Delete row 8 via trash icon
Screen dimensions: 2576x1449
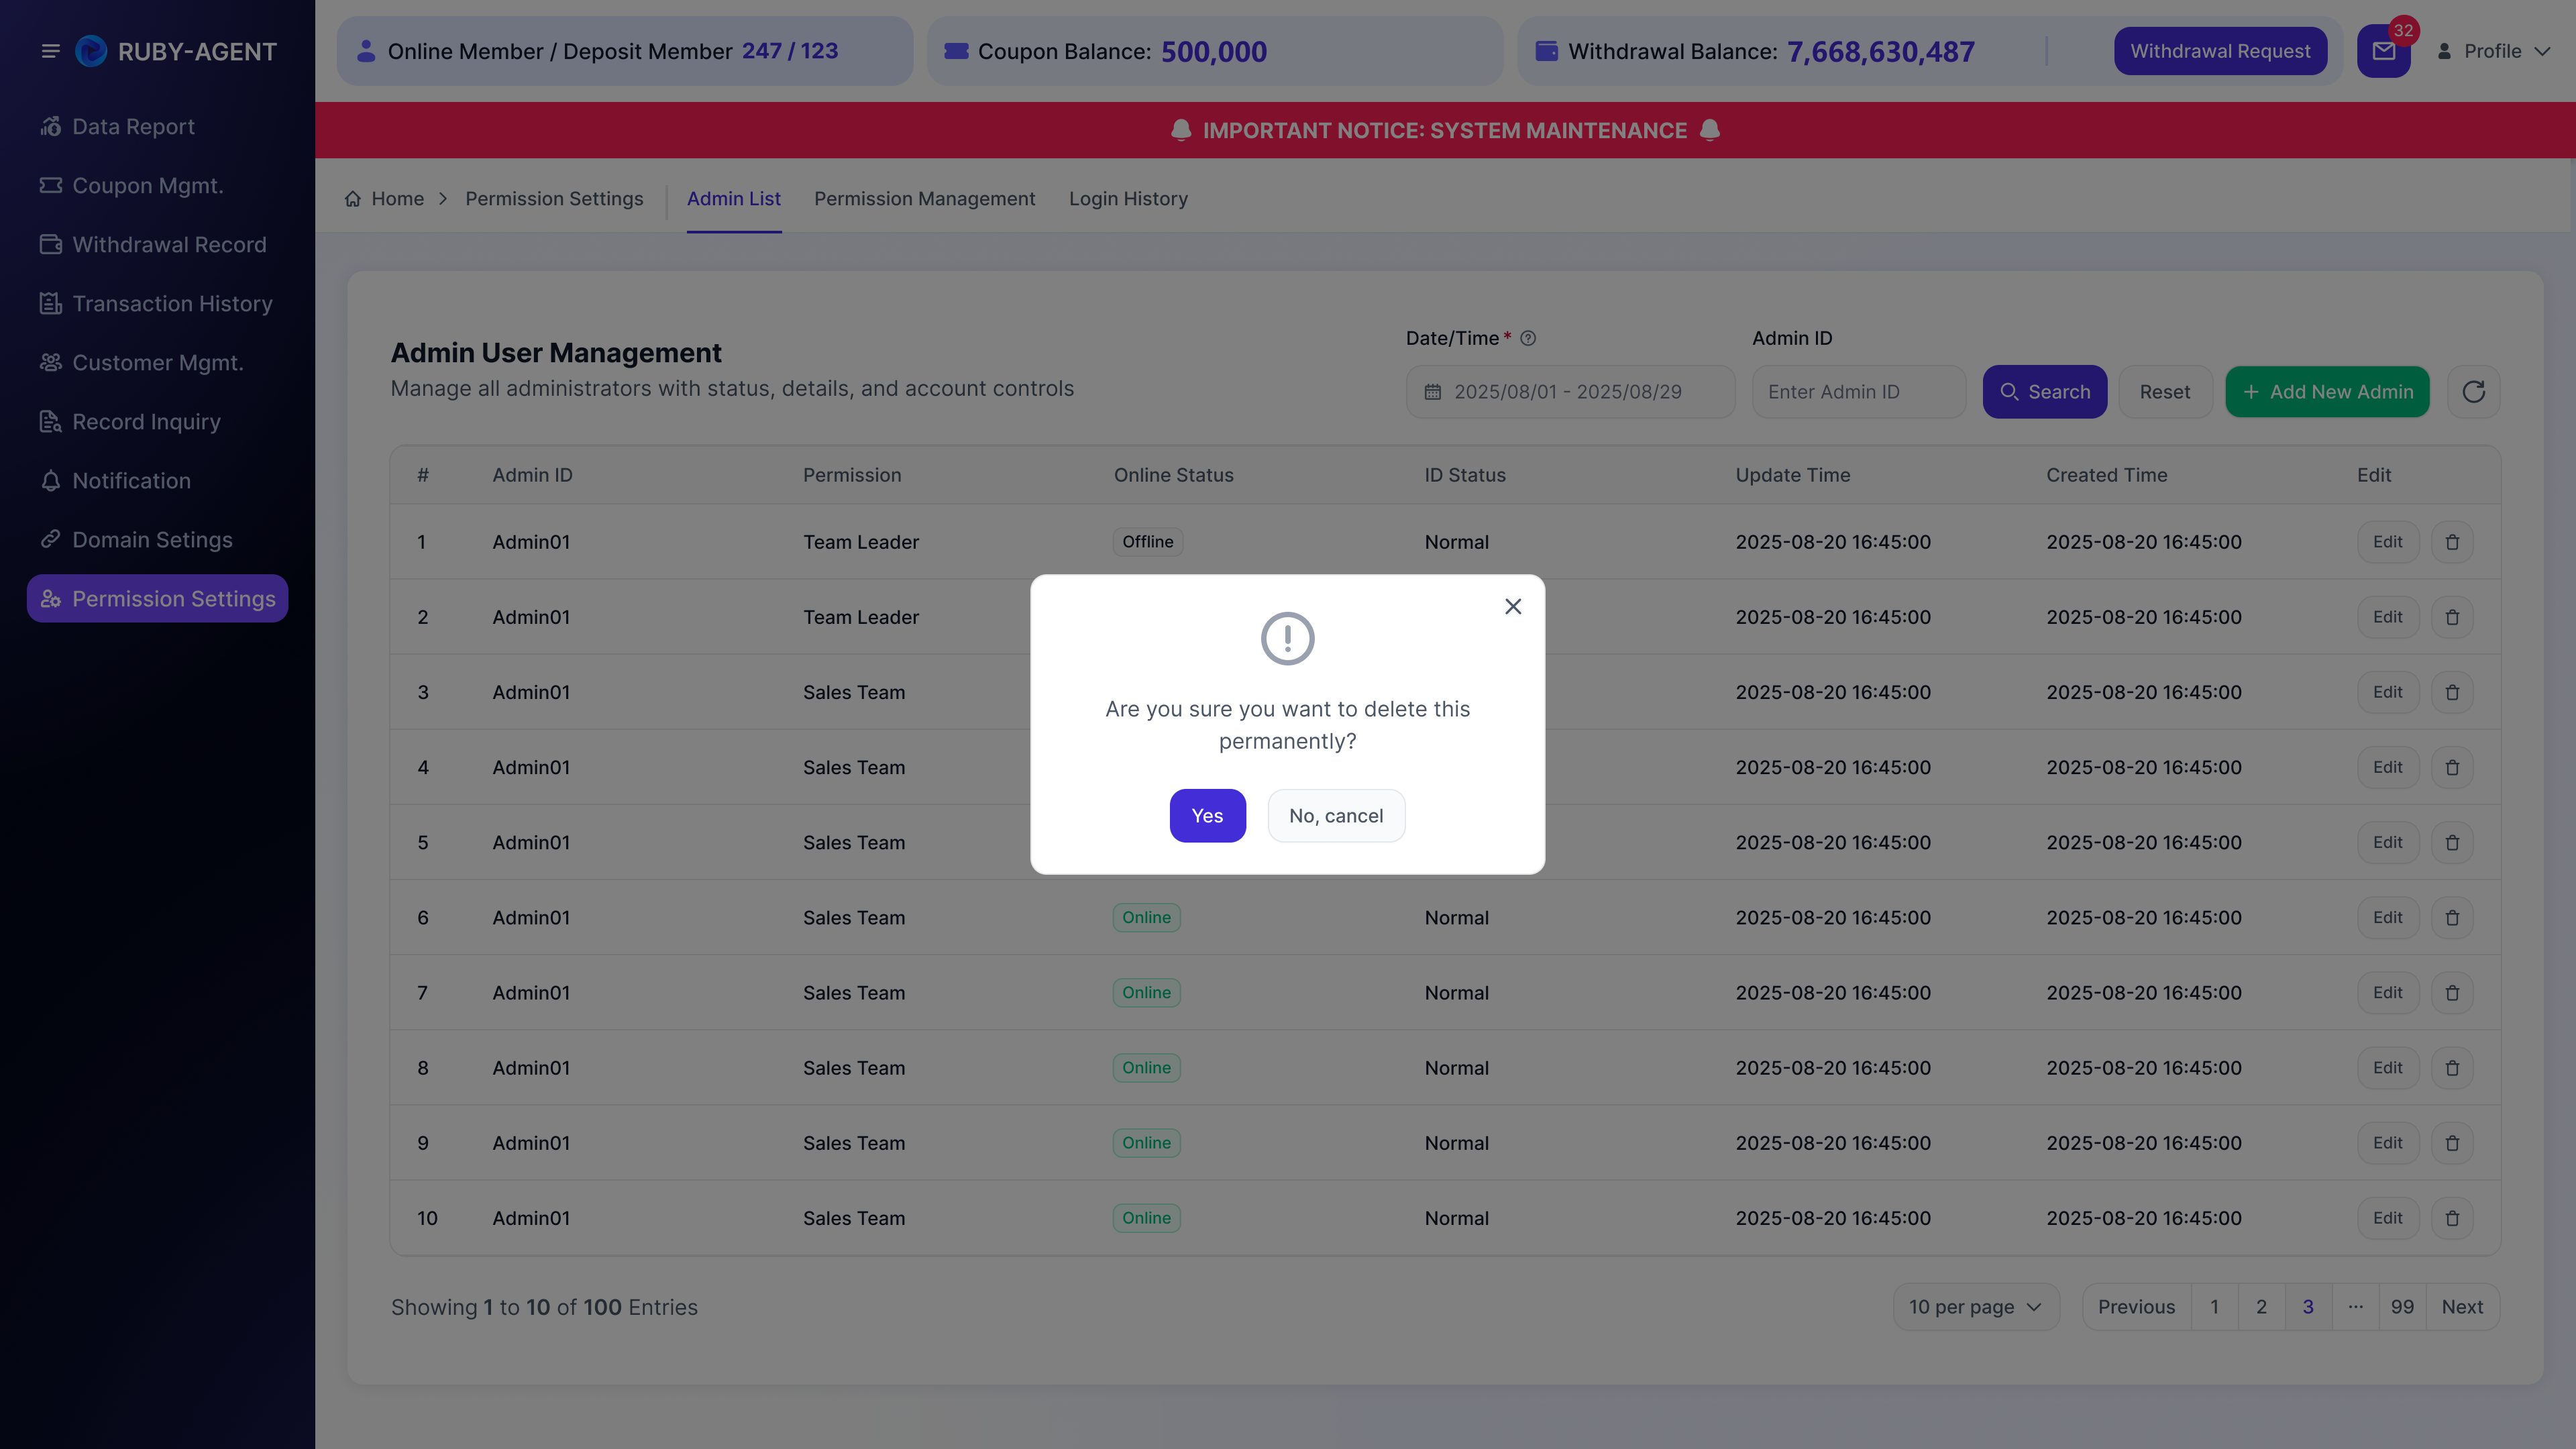[2452, 1068]
